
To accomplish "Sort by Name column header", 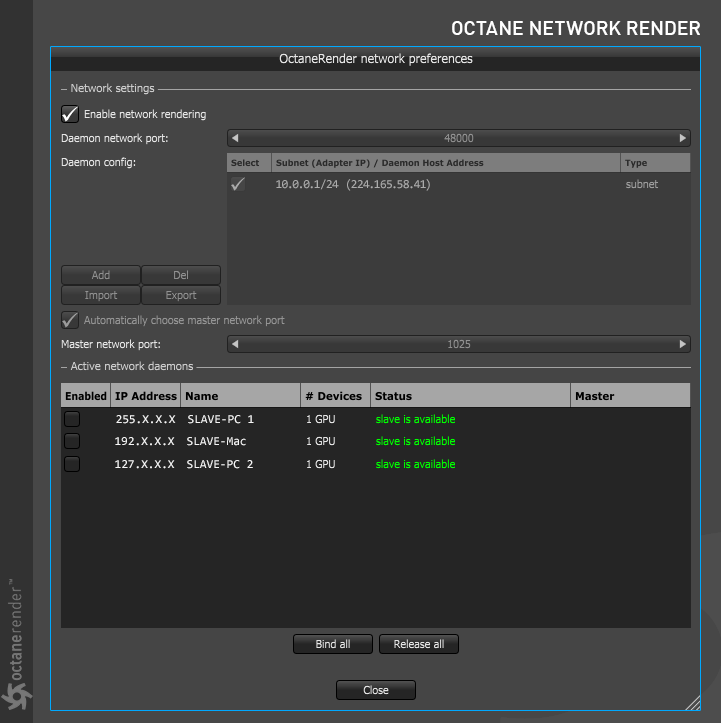I will (241, 396).
